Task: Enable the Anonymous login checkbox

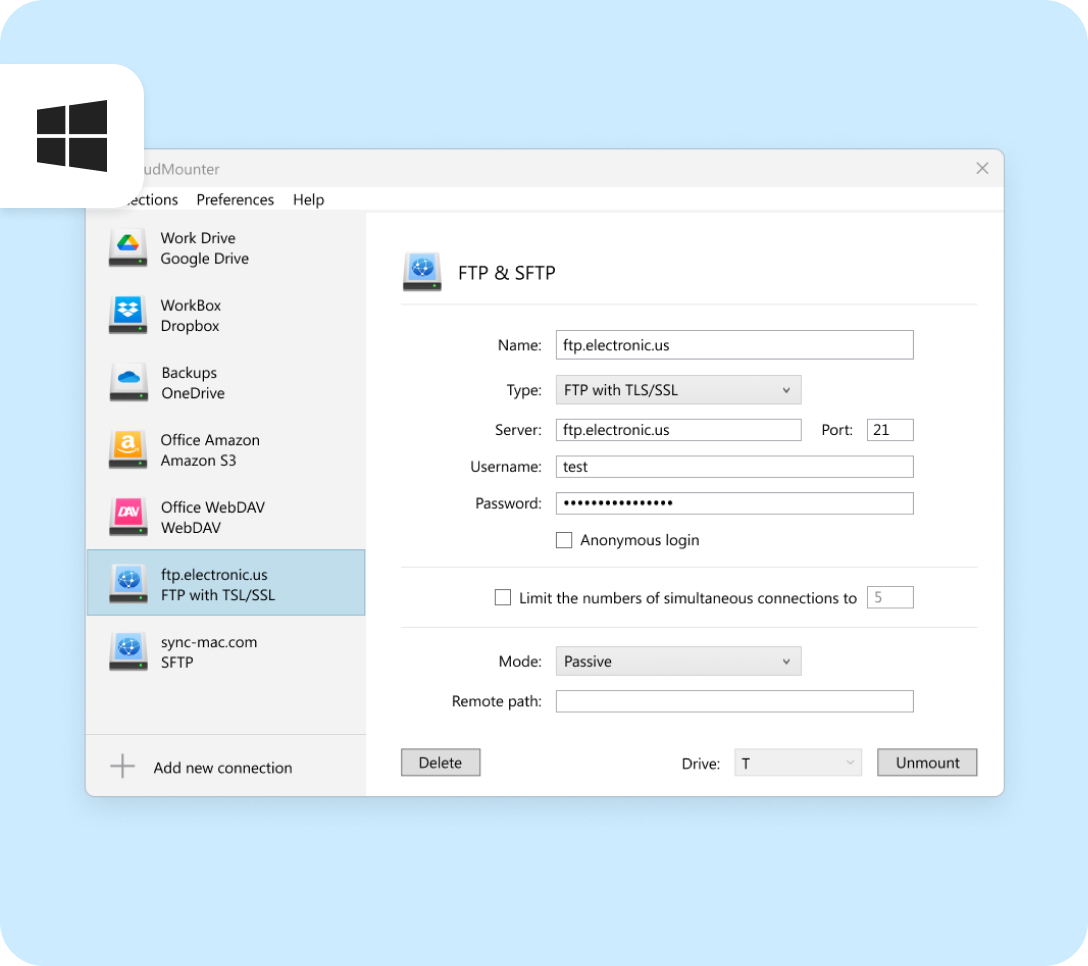Action: [564, 540]
